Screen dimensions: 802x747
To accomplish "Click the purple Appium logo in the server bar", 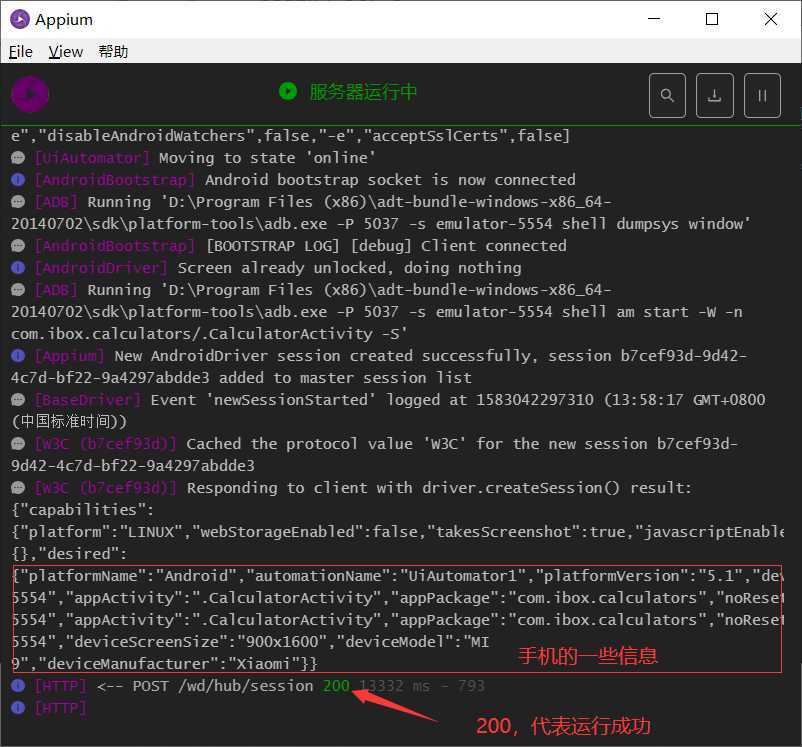I will (x=30, y=94).
